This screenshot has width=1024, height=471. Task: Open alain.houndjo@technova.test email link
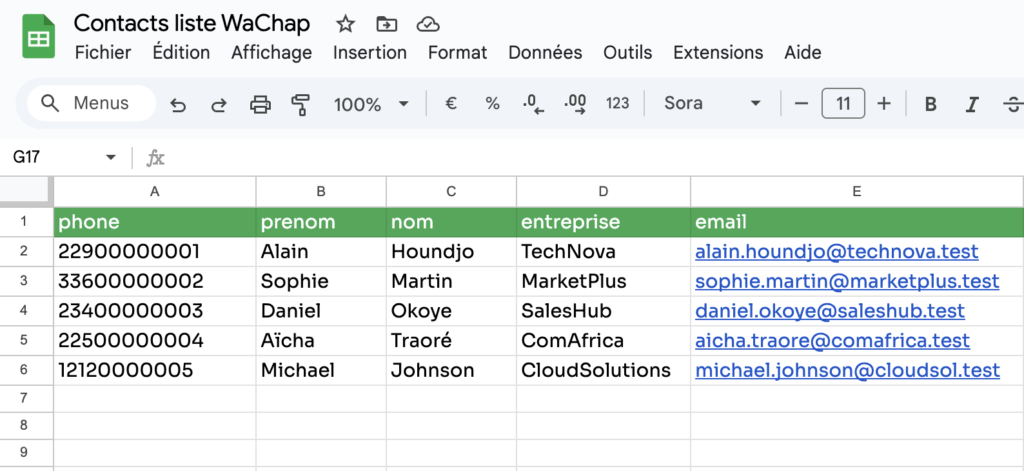836,252
